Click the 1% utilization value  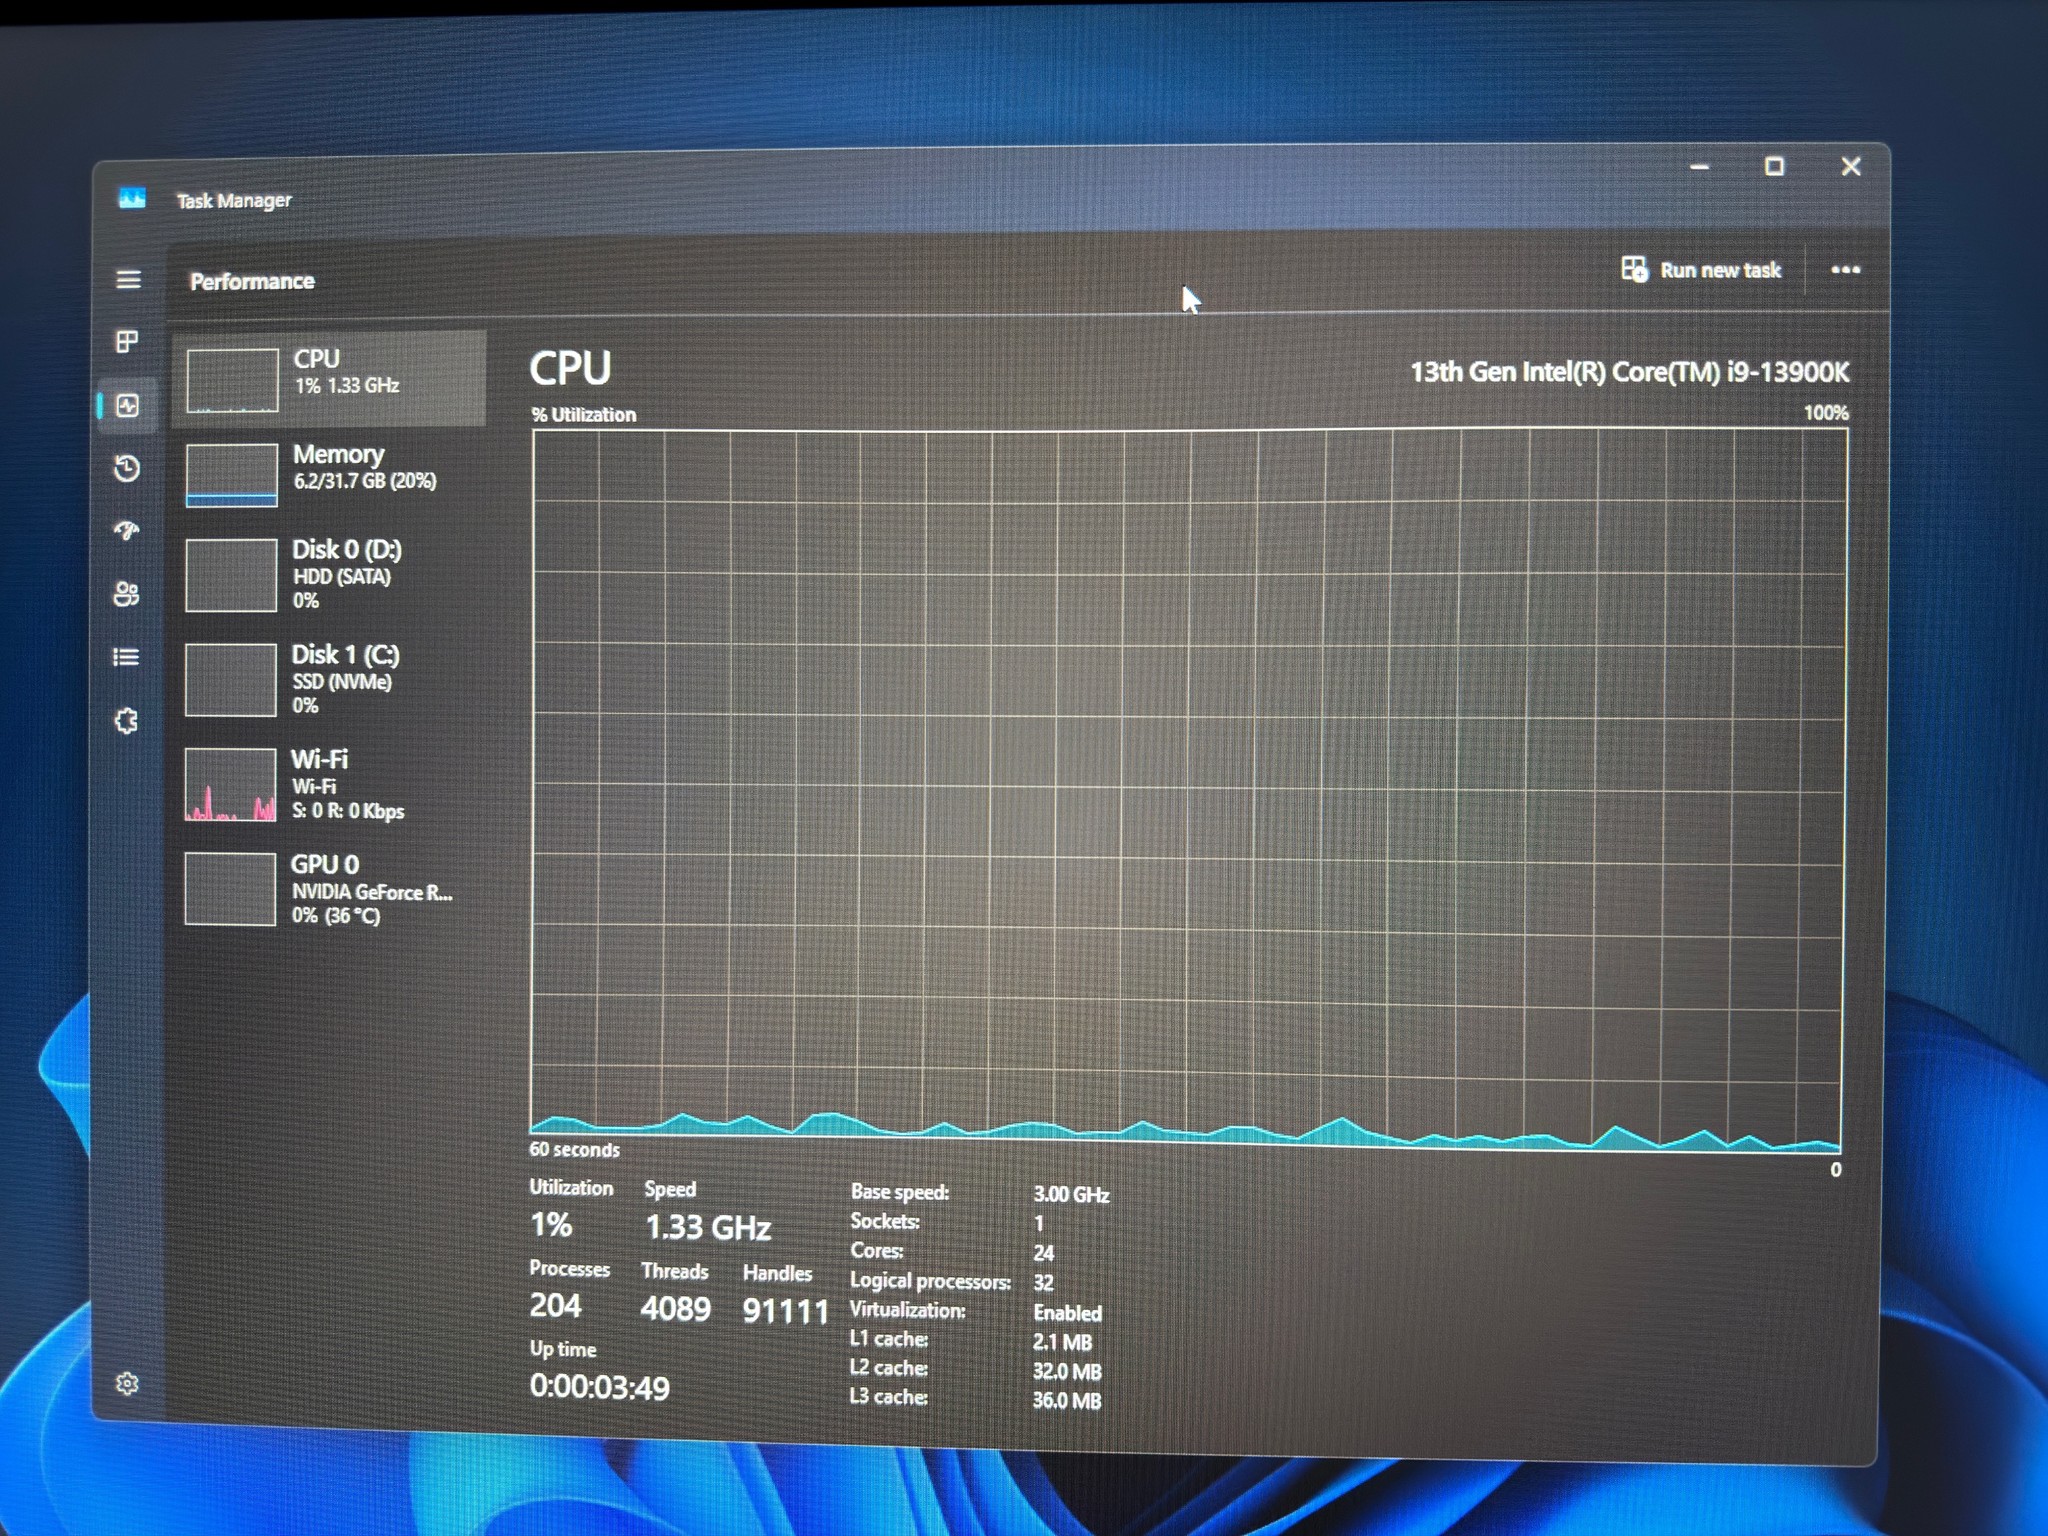(x=551, y=1224)
